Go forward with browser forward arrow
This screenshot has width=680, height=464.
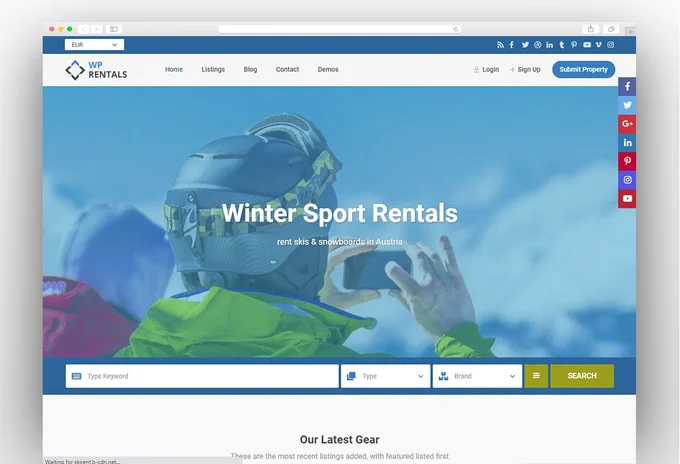[97, 29]
